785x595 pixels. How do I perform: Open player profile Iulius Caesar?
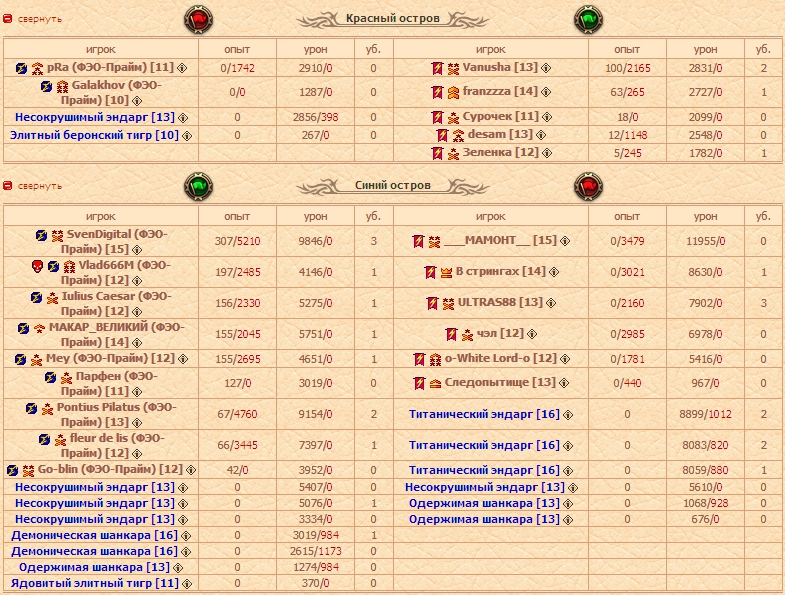116,304
